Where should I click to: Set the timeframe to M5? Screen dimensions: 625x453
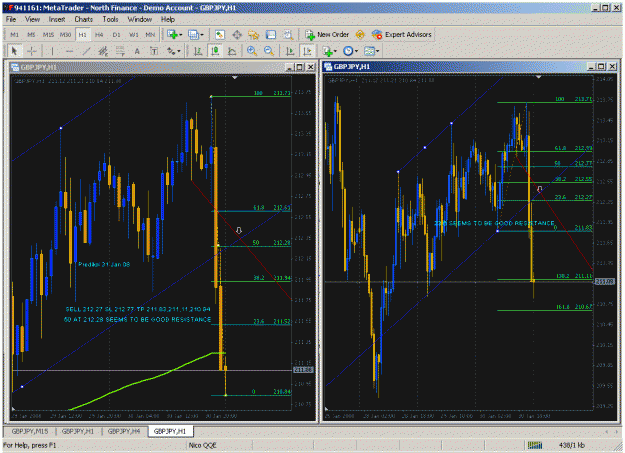click(31, 35)
